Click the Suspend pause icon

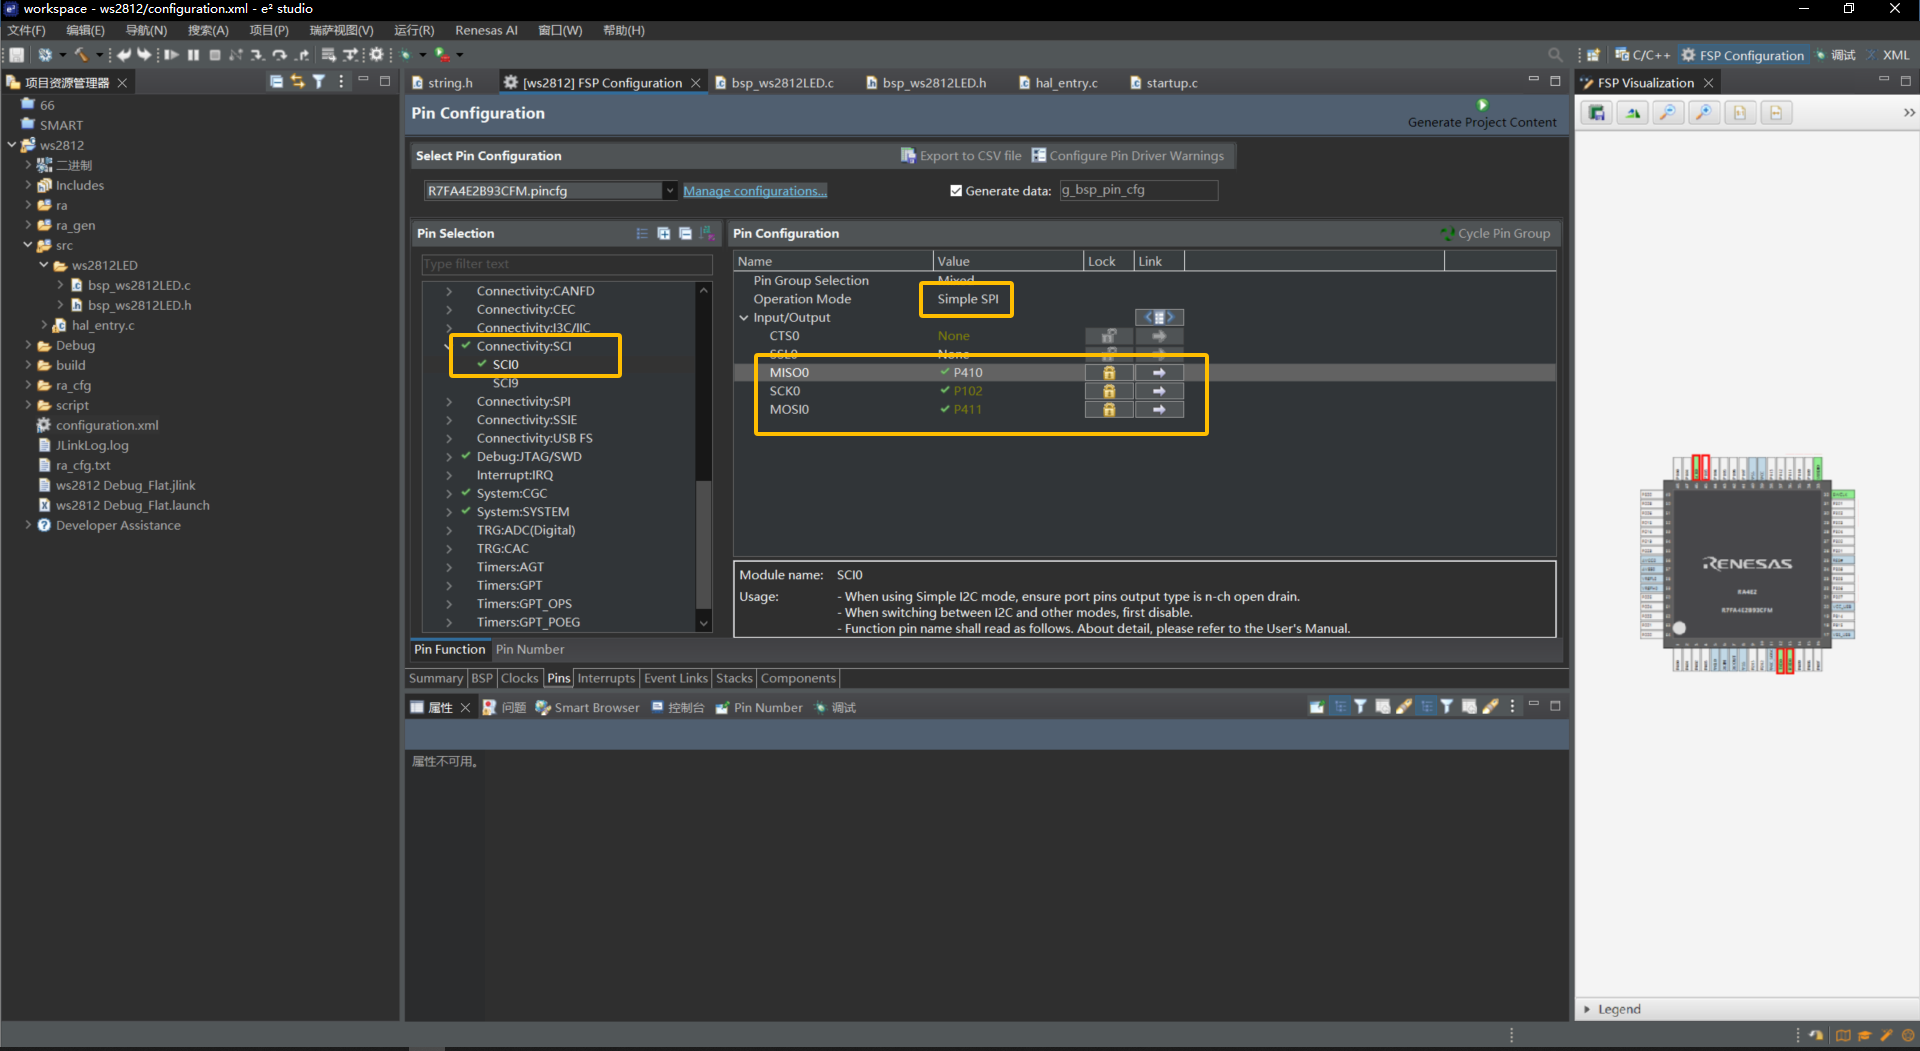click(193, 55)
